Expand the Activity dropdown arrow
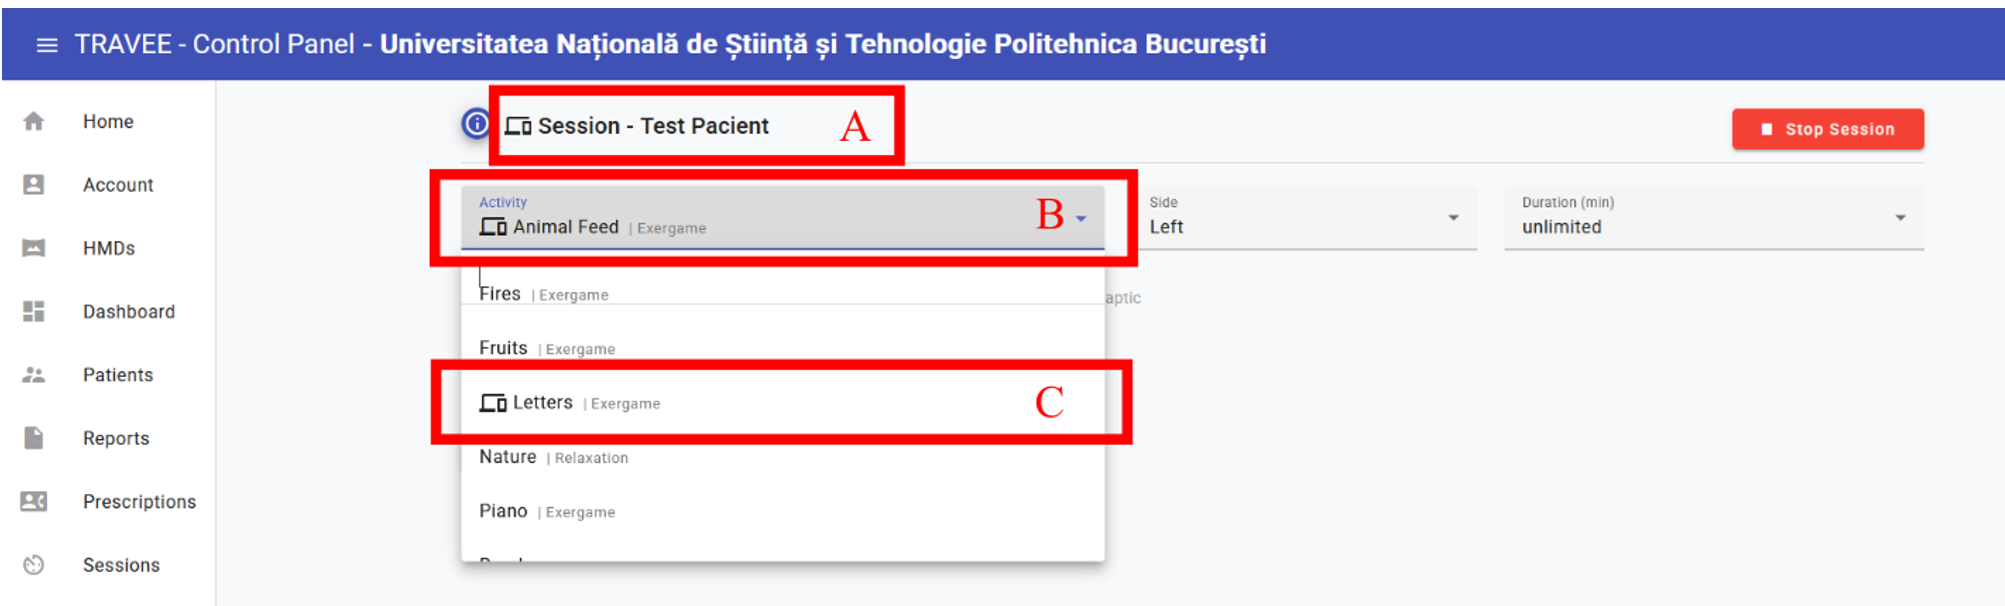The height and width of the screenshot is (606, 2005). (x=1081, y=219)
